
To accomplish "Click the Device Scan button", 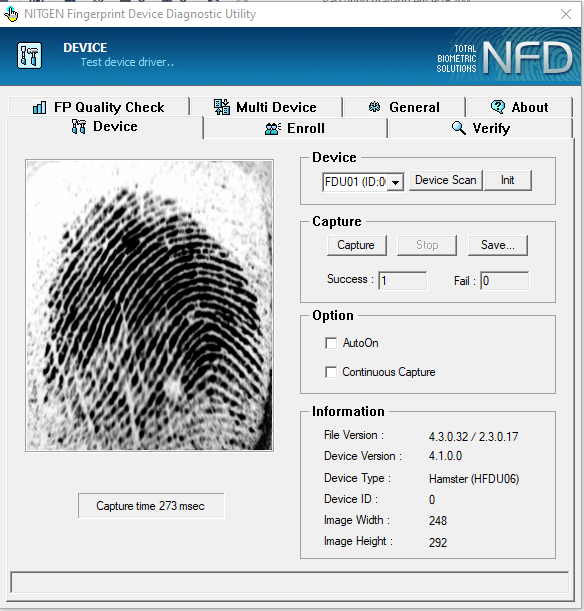I will (x=446, y=180).
